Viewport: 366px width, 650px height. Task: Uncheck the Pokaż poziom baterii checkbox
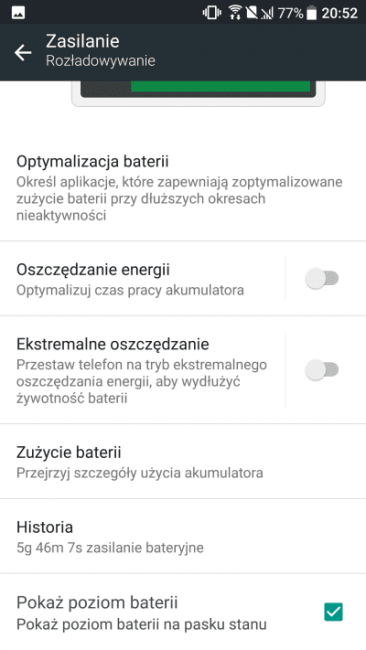333,612
